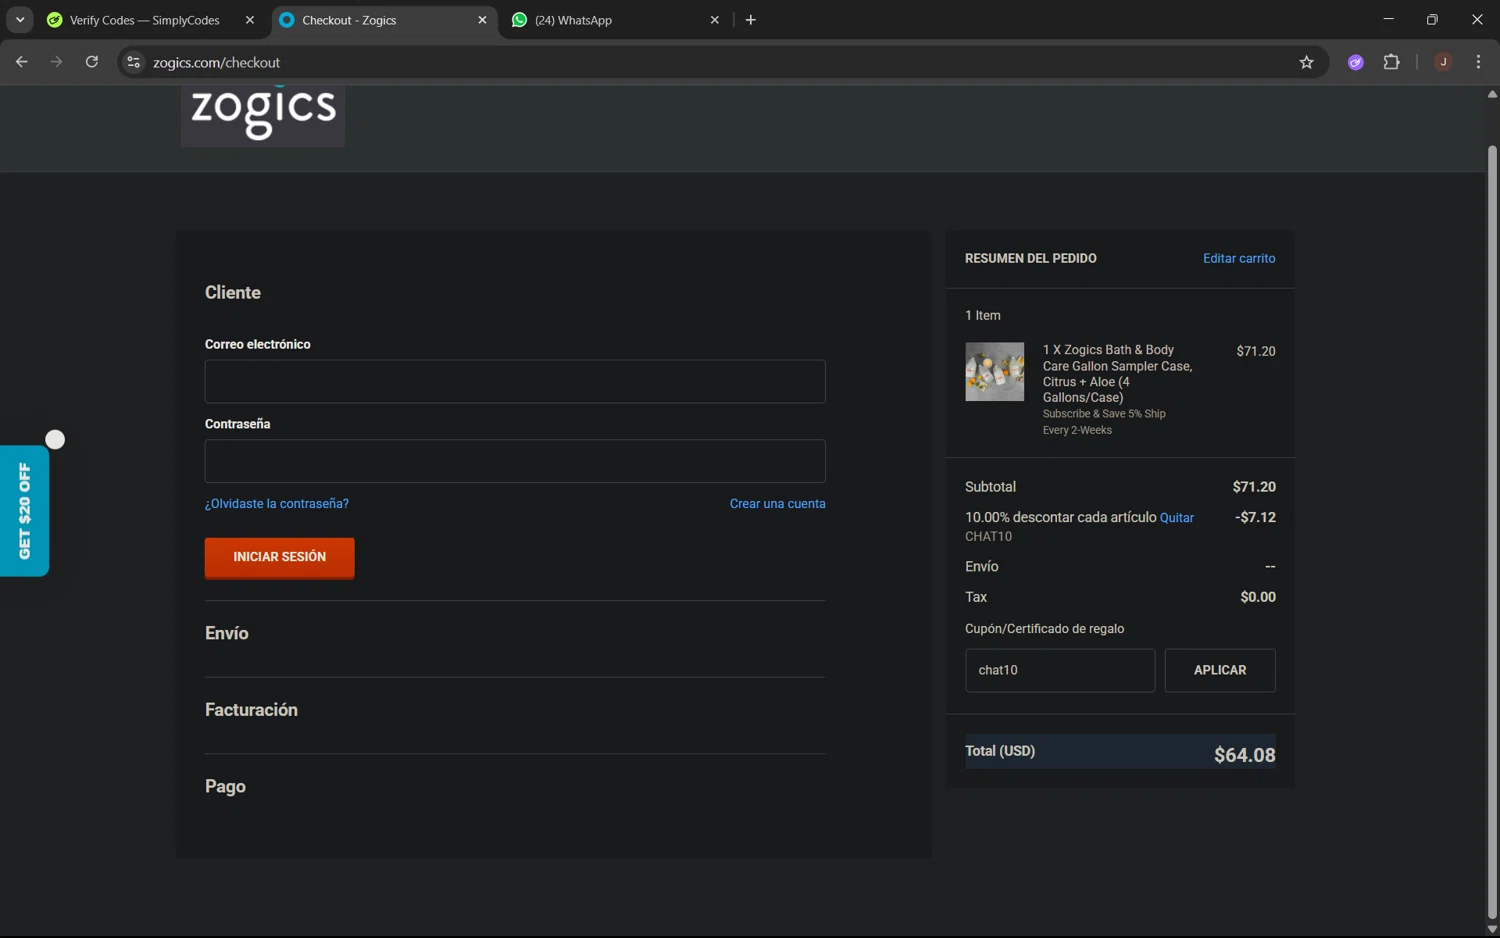This screenshot has height=938, width=1500.
Task: Go forward one page
Action: coord(57,62)
